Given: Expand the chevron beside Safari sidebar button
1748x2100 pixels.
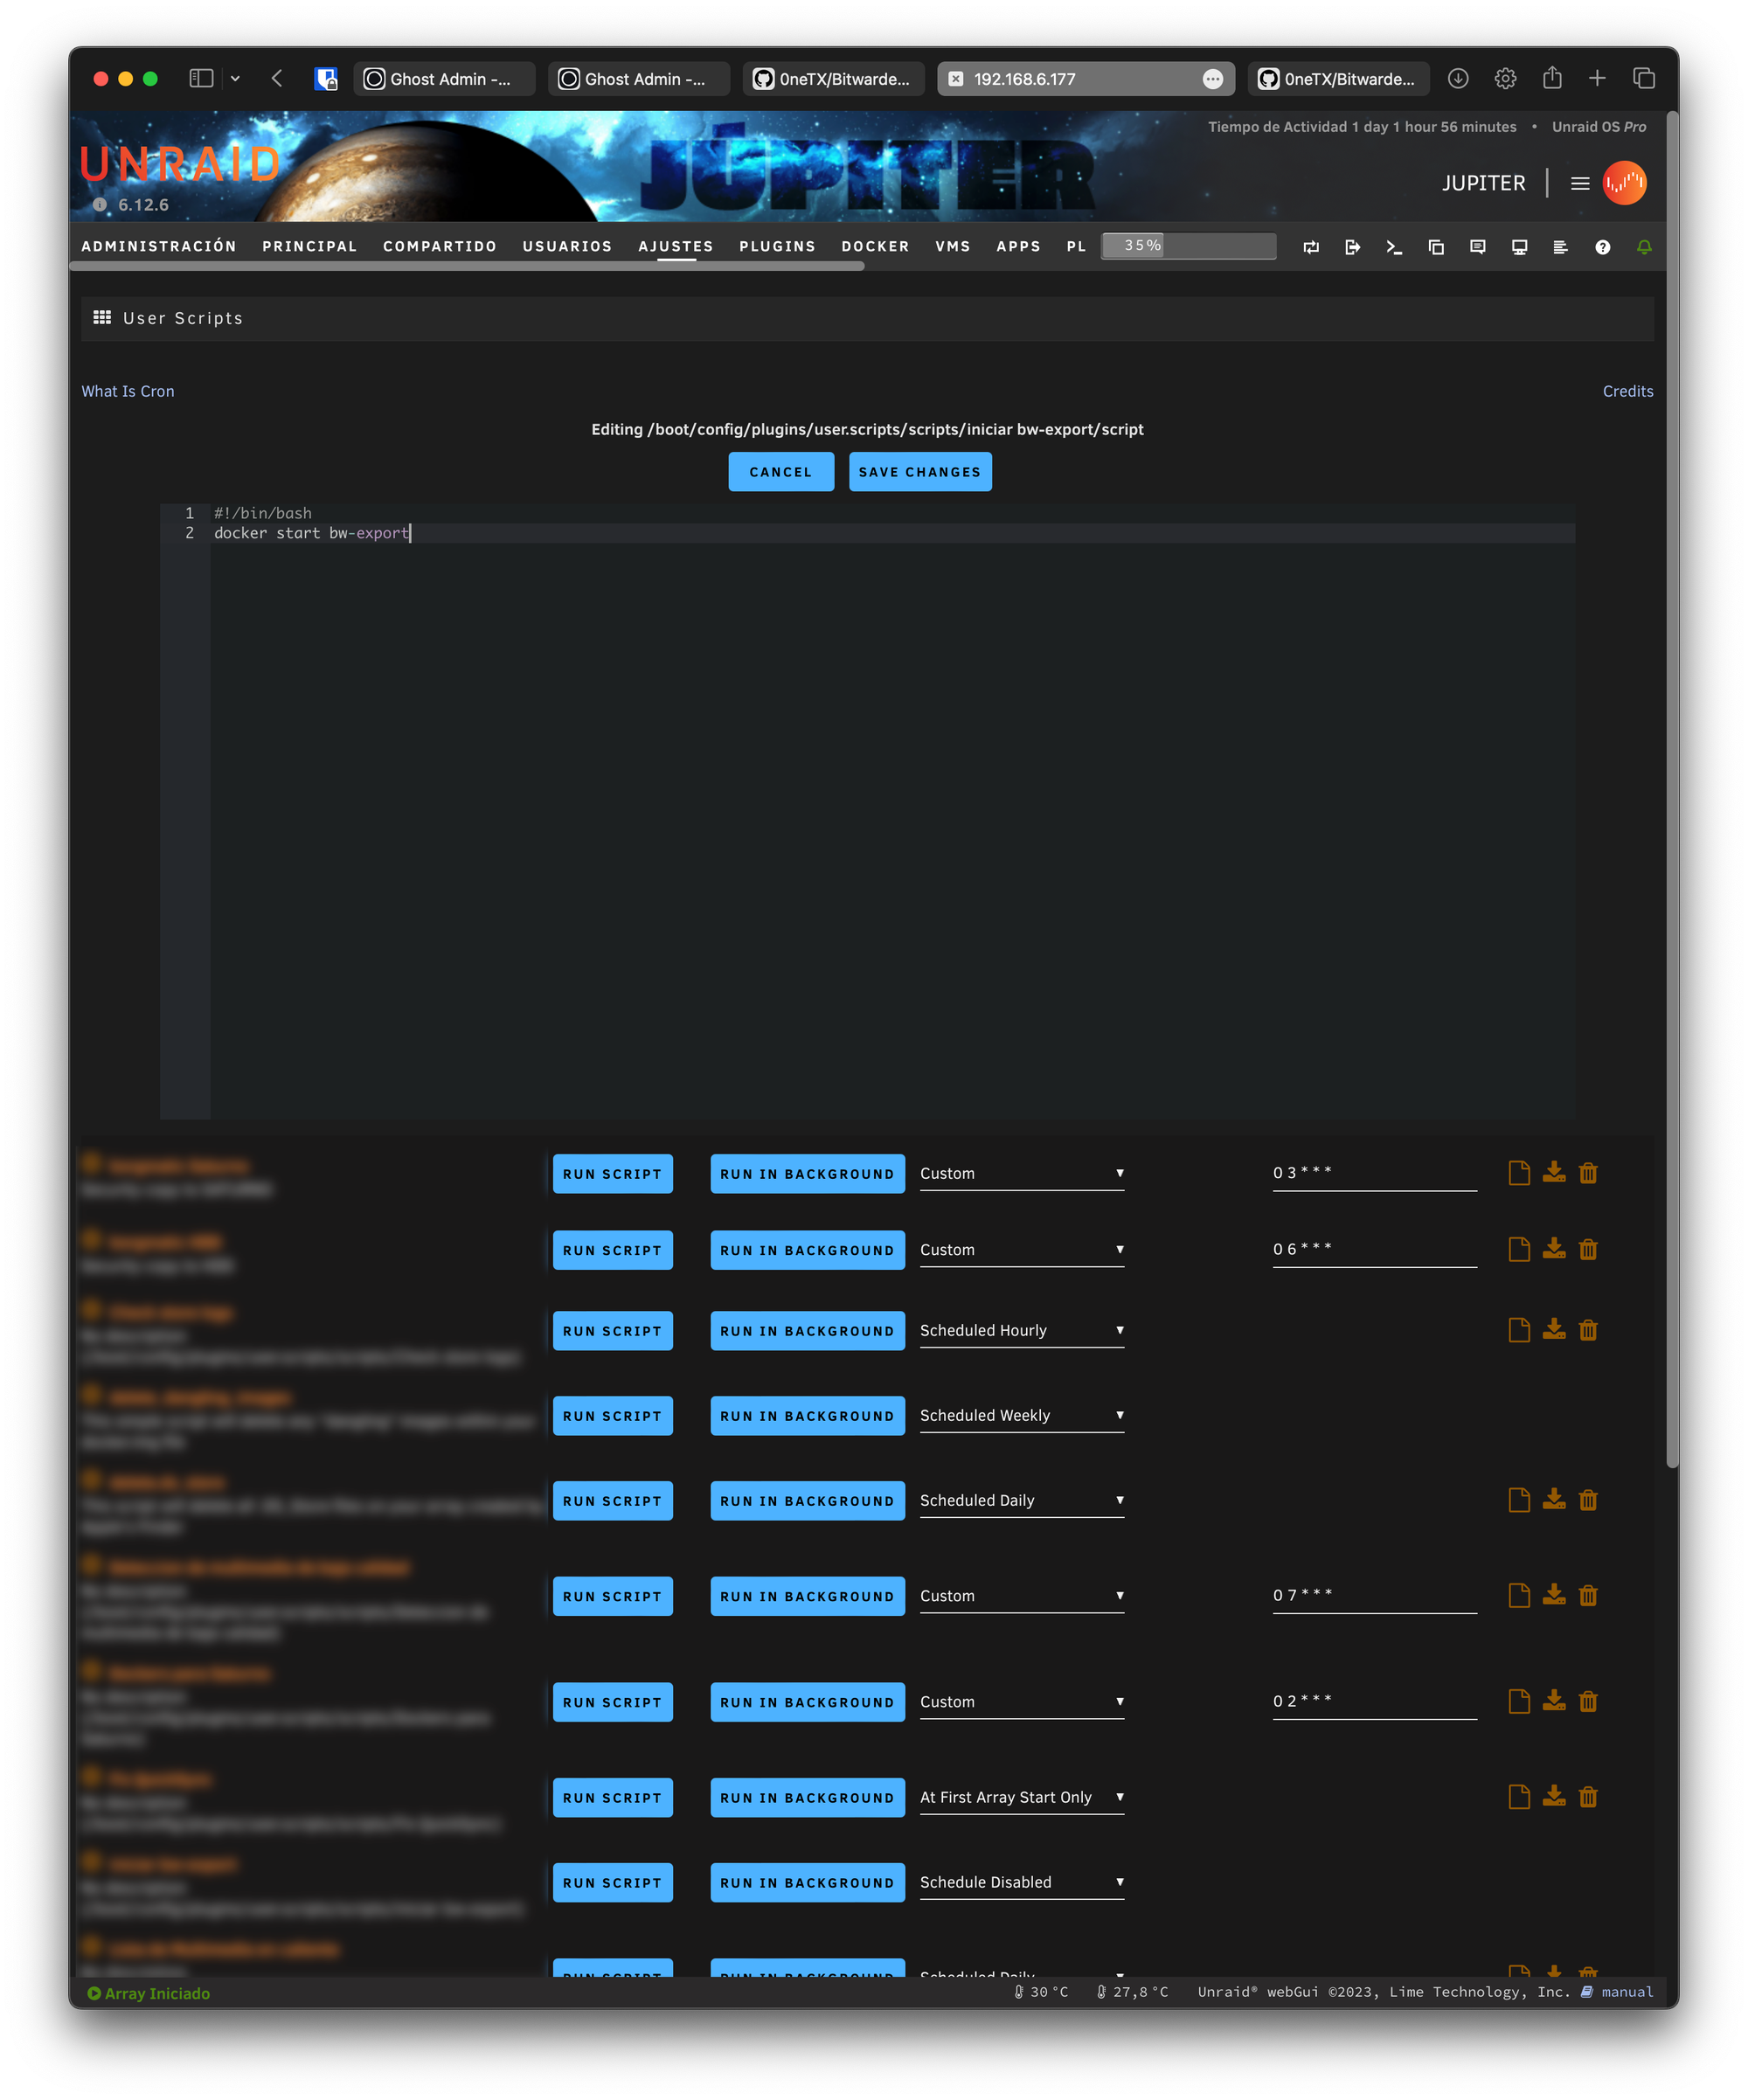Looking at the screenshot, I should tap(235, 78).
